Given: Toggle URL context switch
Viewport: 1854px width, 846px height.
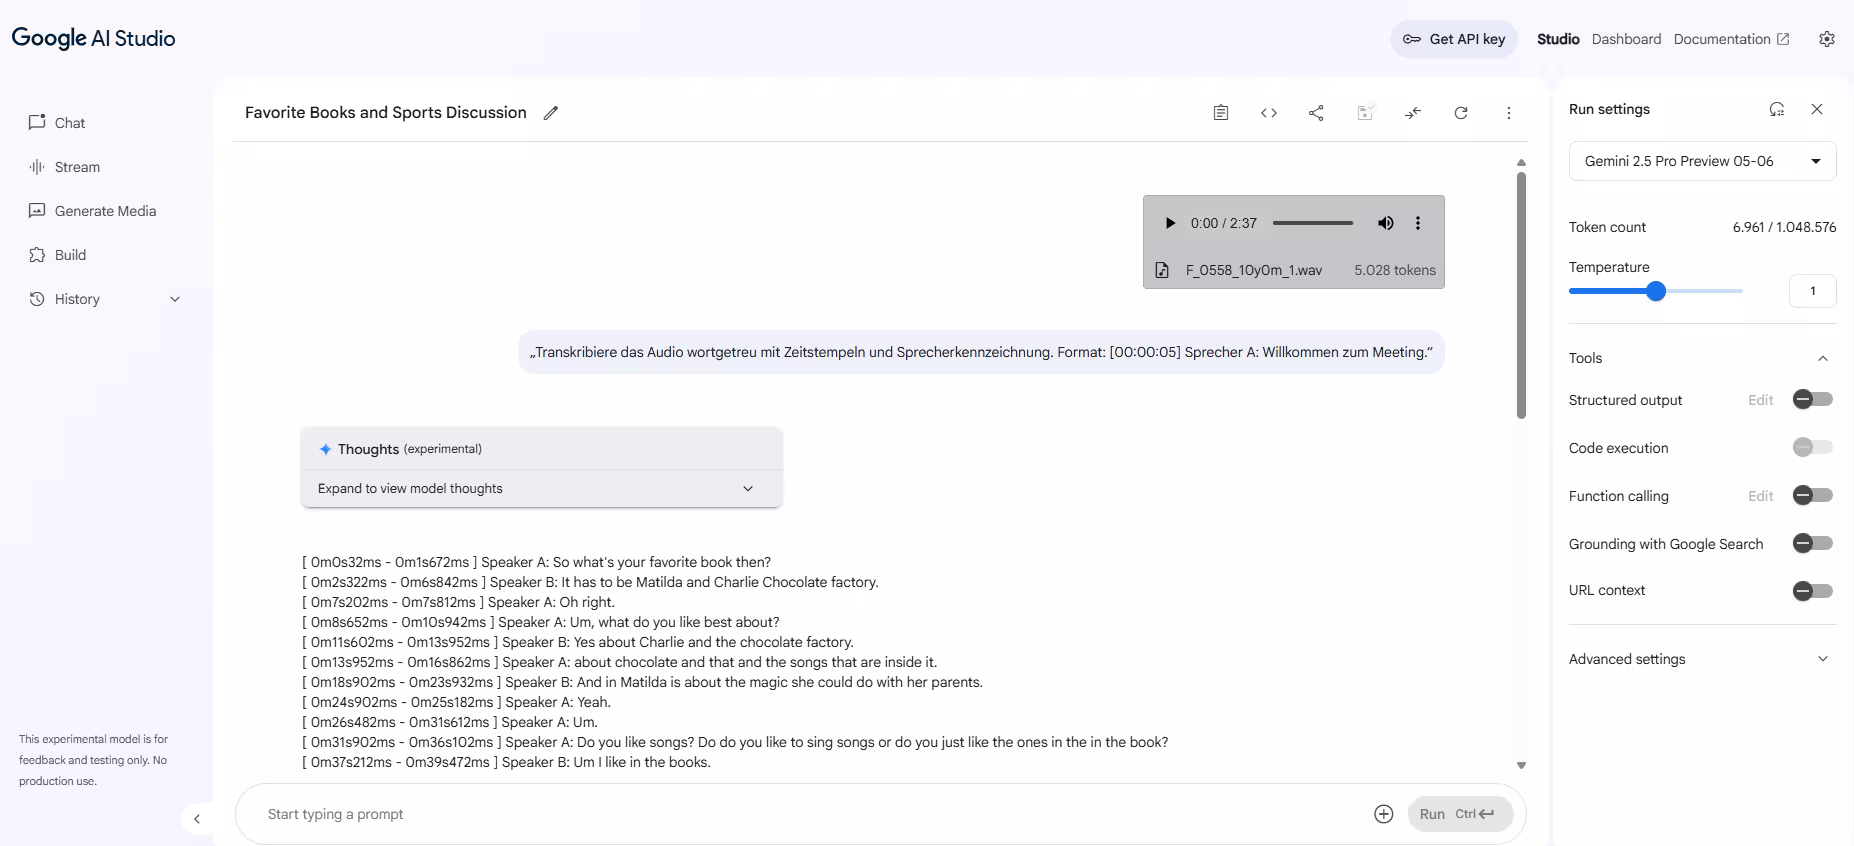Looking at the screenshot, I should click(x=1813, y=591).
